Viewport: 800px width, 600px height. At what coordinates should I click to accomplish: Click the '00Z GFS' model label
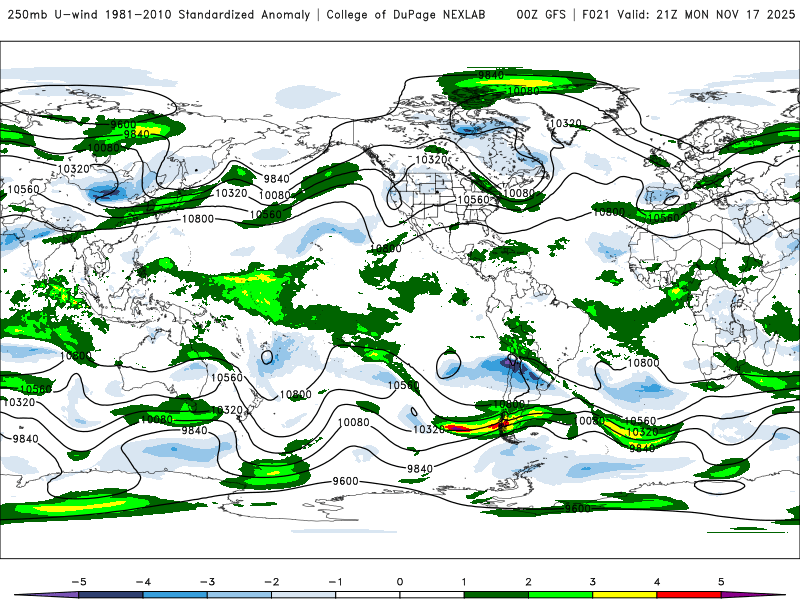click(x=541, y=14)
